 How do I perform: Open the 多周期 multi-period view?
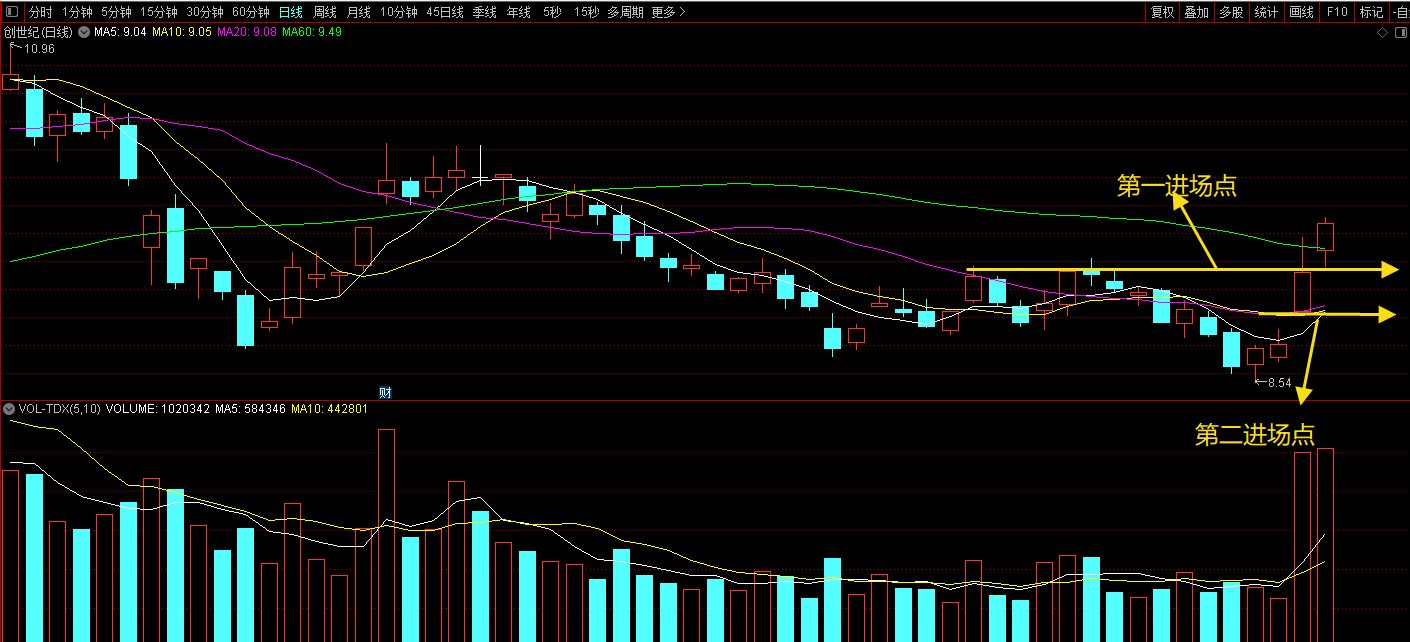point(625,12)
